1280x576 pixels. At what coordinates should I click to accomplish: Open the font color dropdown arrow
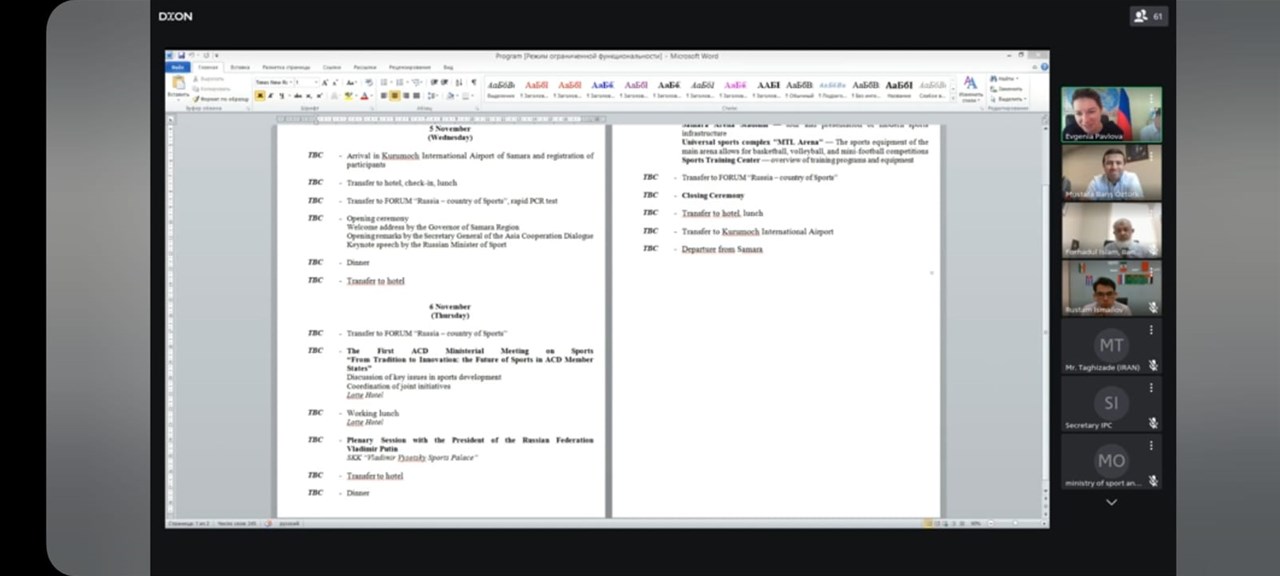pos(370,96)
